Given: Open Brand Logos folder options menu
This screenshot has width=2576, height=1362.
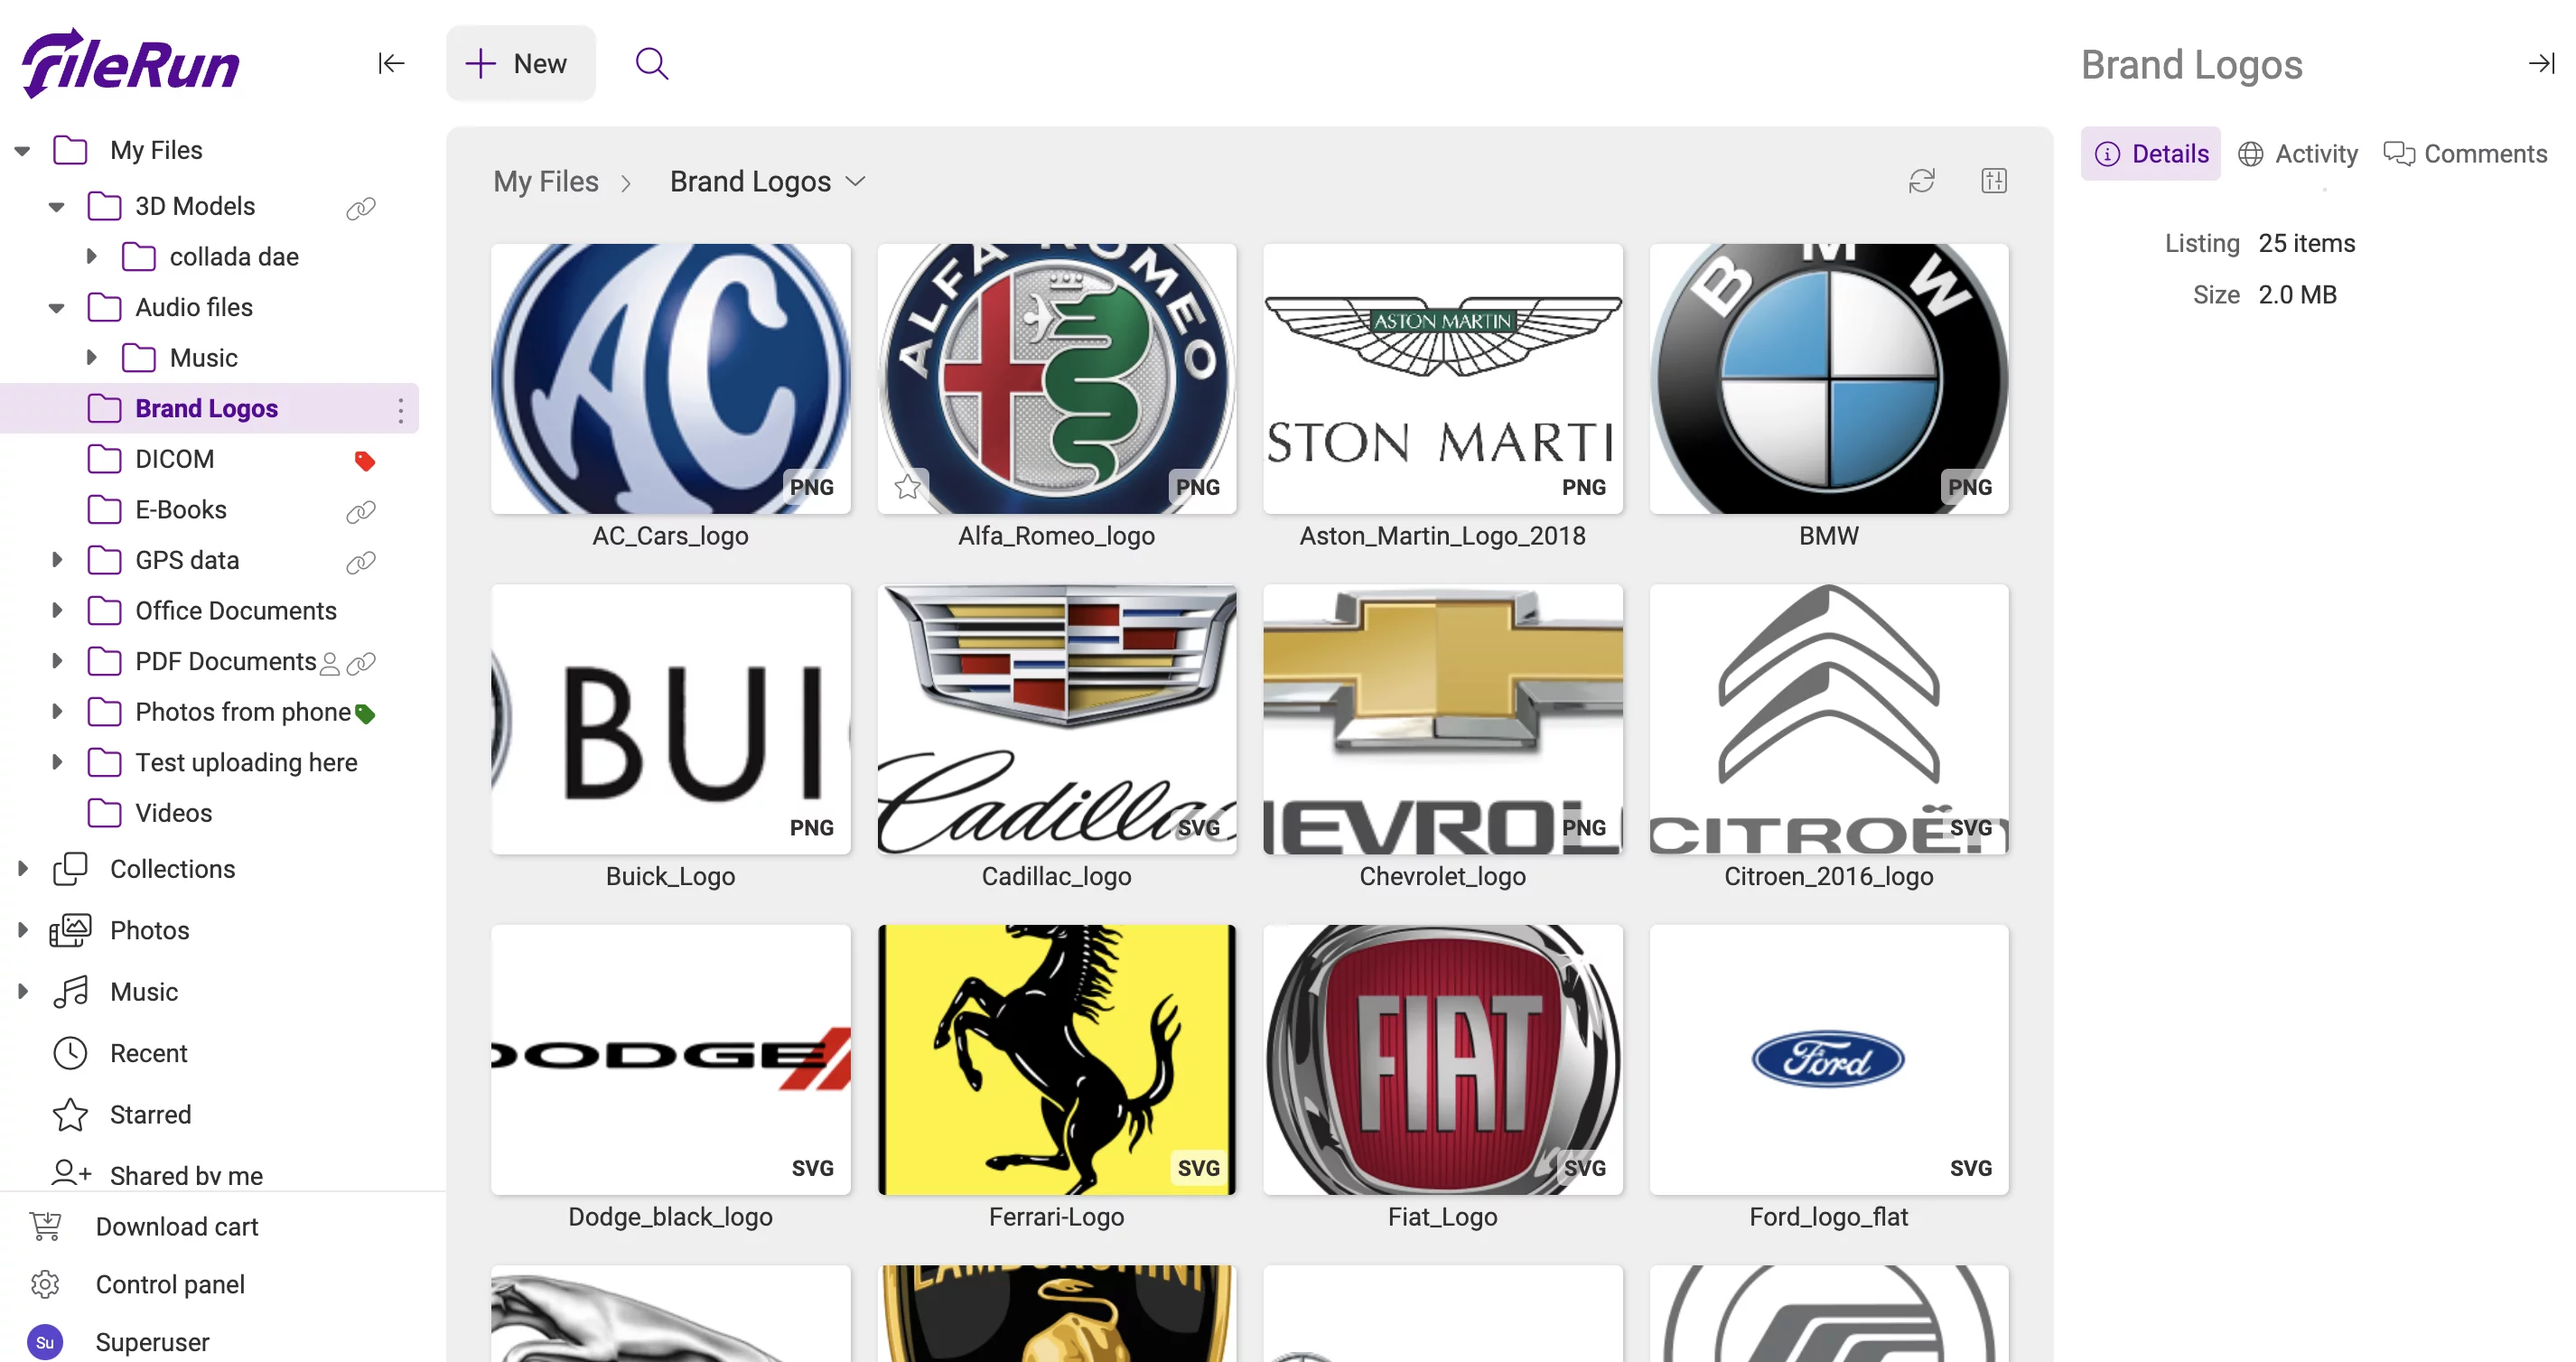Looking at the screenshot, I should (x=400, y=409).
